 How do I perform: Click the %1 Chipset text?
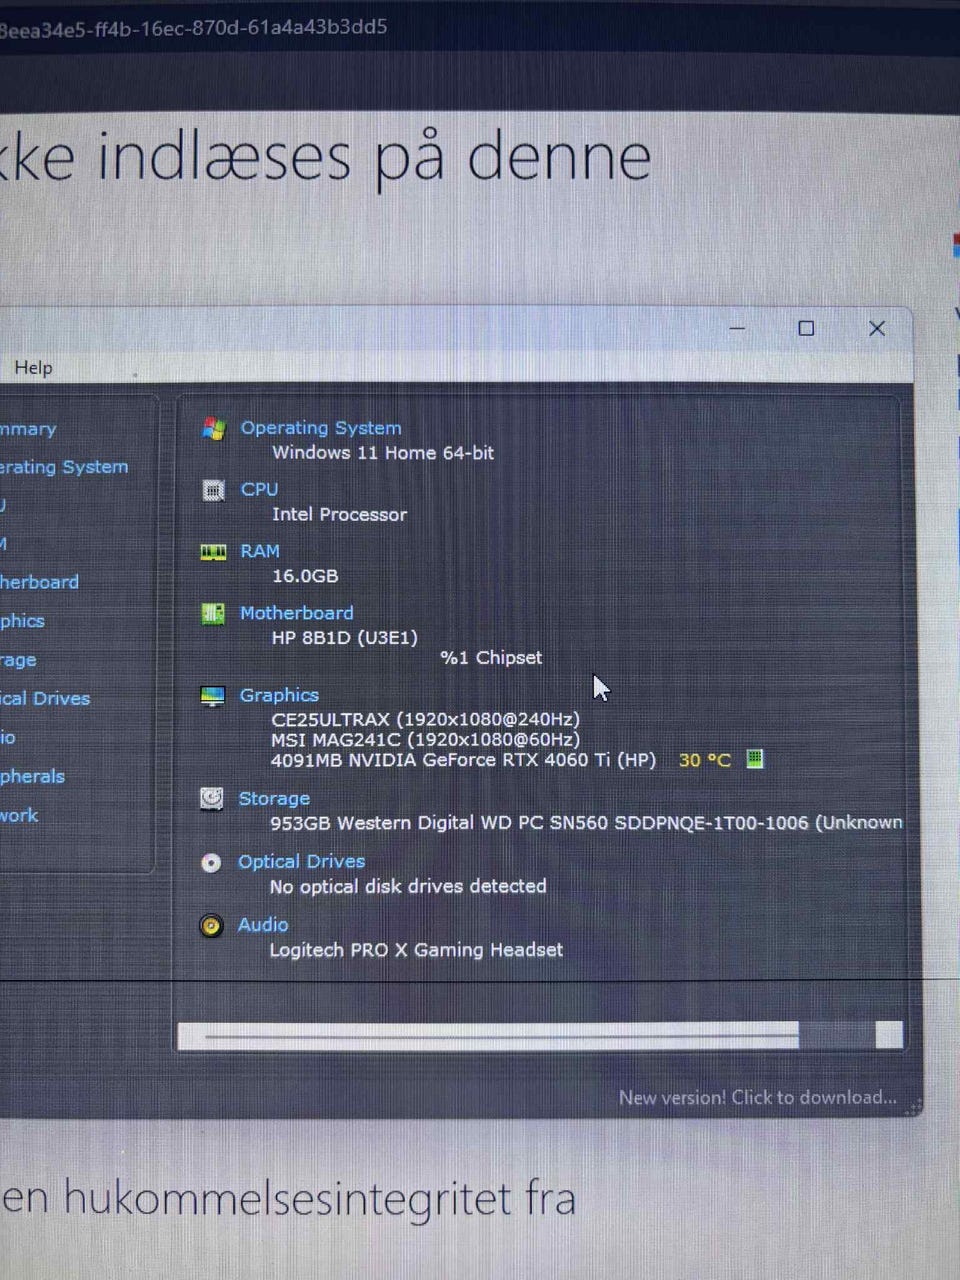tap(491, 657)
